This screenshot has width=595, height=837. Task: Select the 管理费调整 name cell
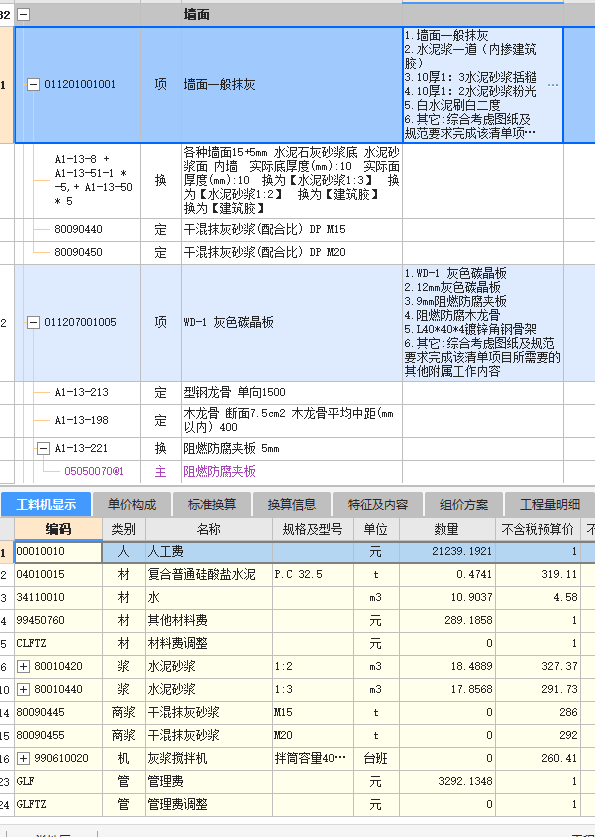pos(209,804)
